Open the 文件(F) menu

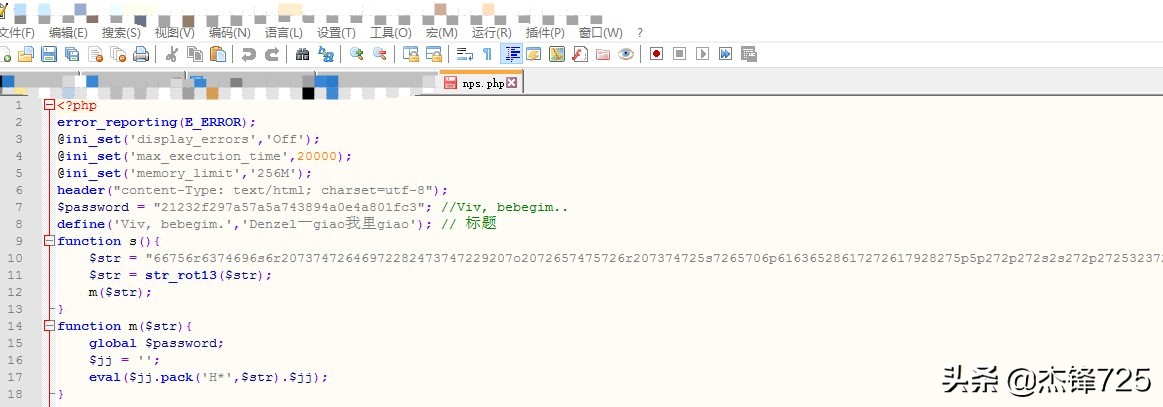[16, 33]
